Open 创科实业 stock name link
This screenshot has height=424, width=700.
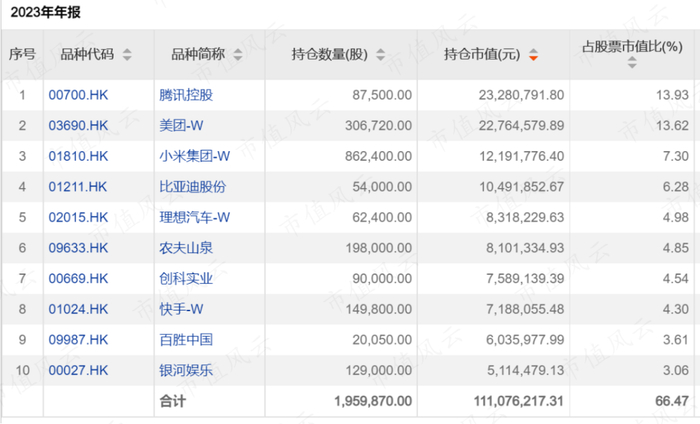pyautogui.click(x=186, y=279)
